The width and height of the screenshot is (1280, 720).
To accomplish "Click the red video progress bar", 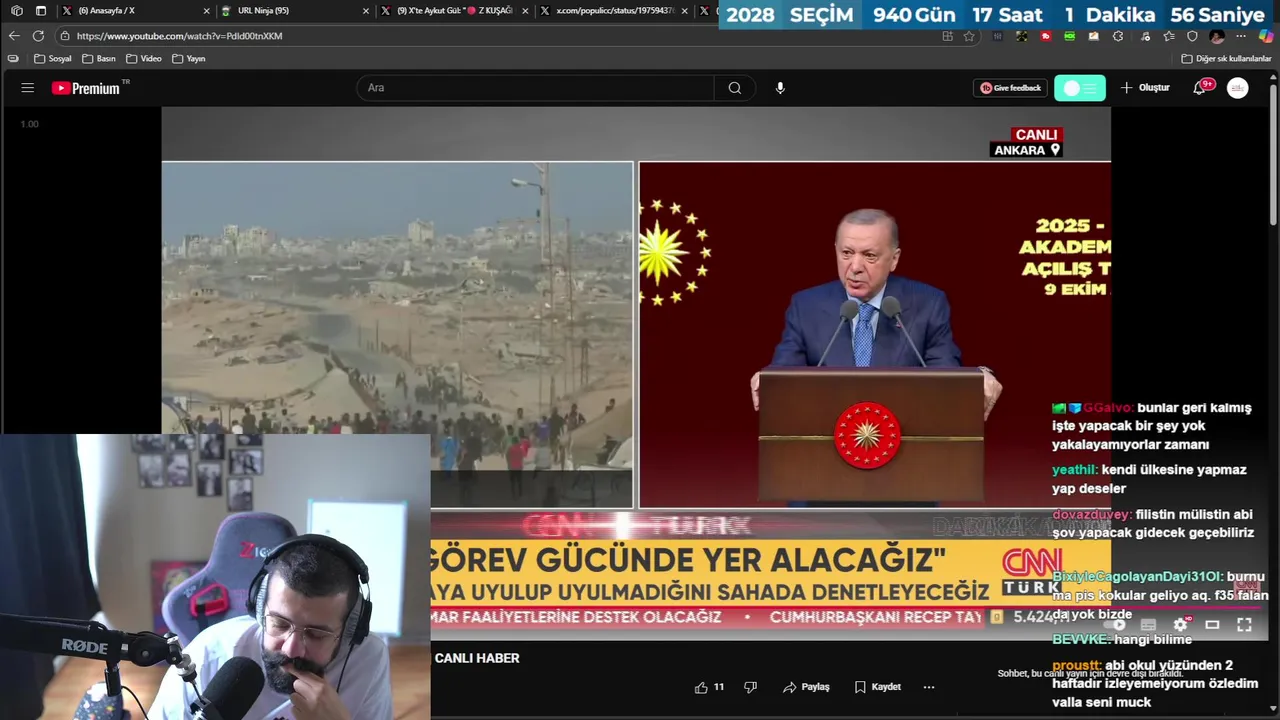I will 845,607.
